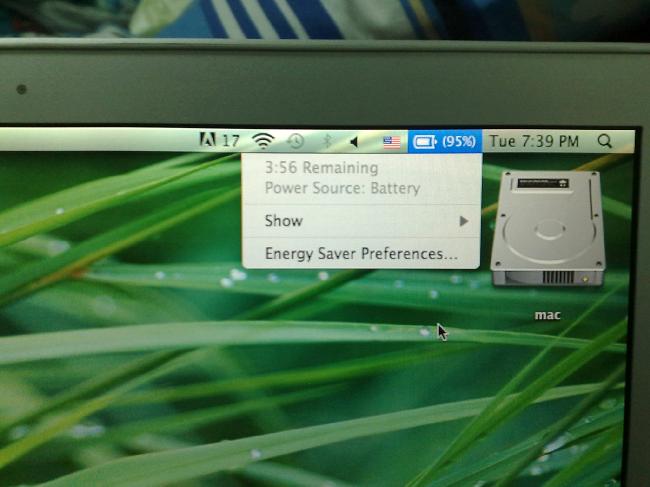Open the US flag input source menu
Viewport: 650px width, 487px height.
(391, 141)
